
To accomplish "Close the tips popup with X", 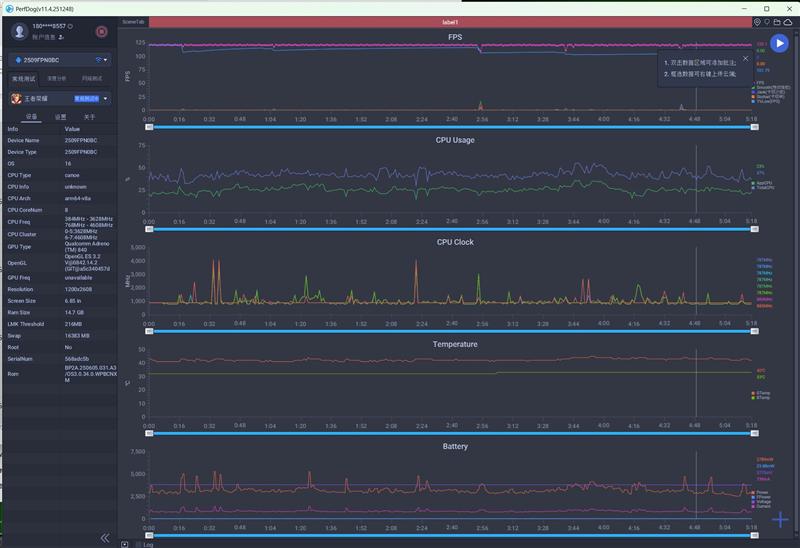I will pos(745,58).
